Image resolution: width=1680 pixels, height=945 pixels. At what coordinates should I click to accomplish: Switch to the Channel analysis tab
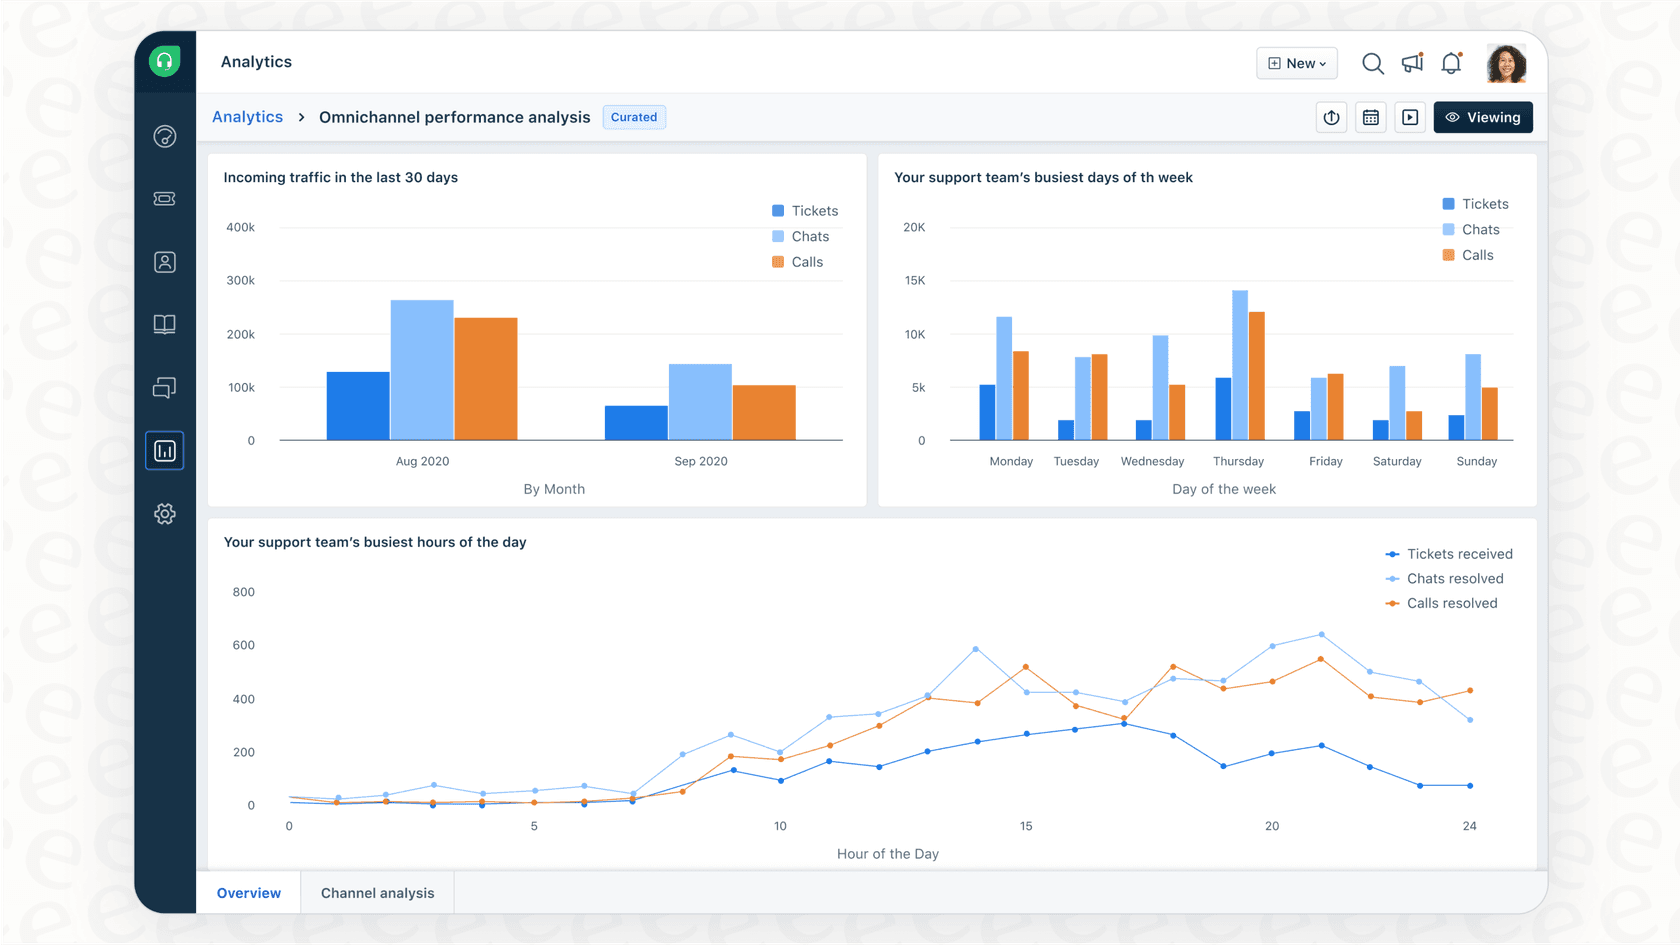tap(376, 892)
